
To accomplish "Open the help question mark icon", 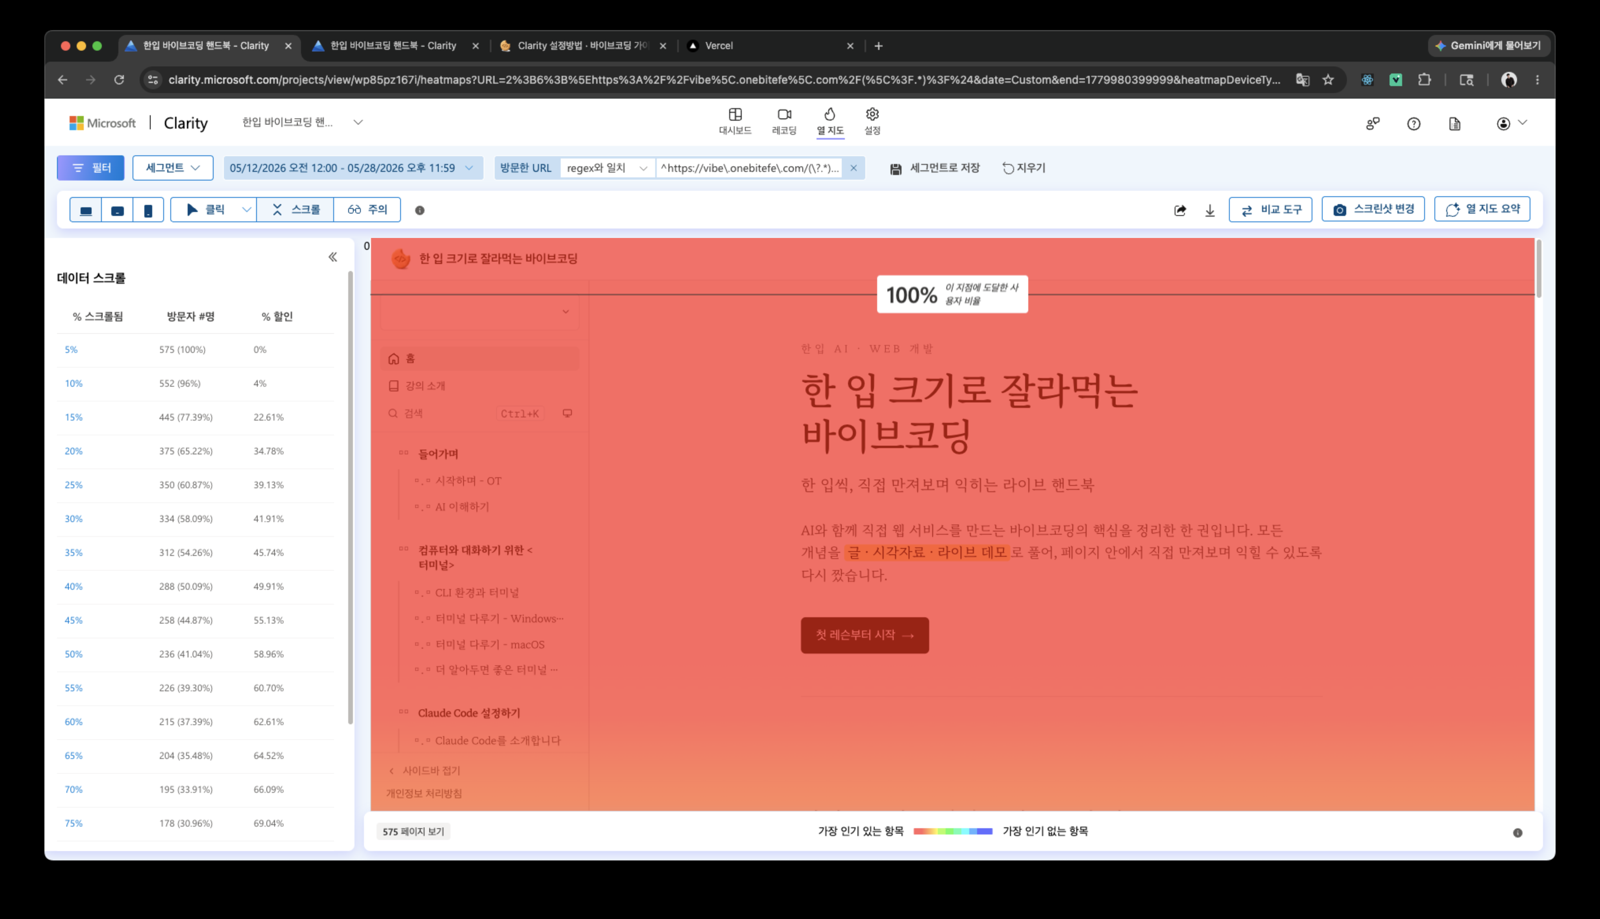I will point(1414,123).
